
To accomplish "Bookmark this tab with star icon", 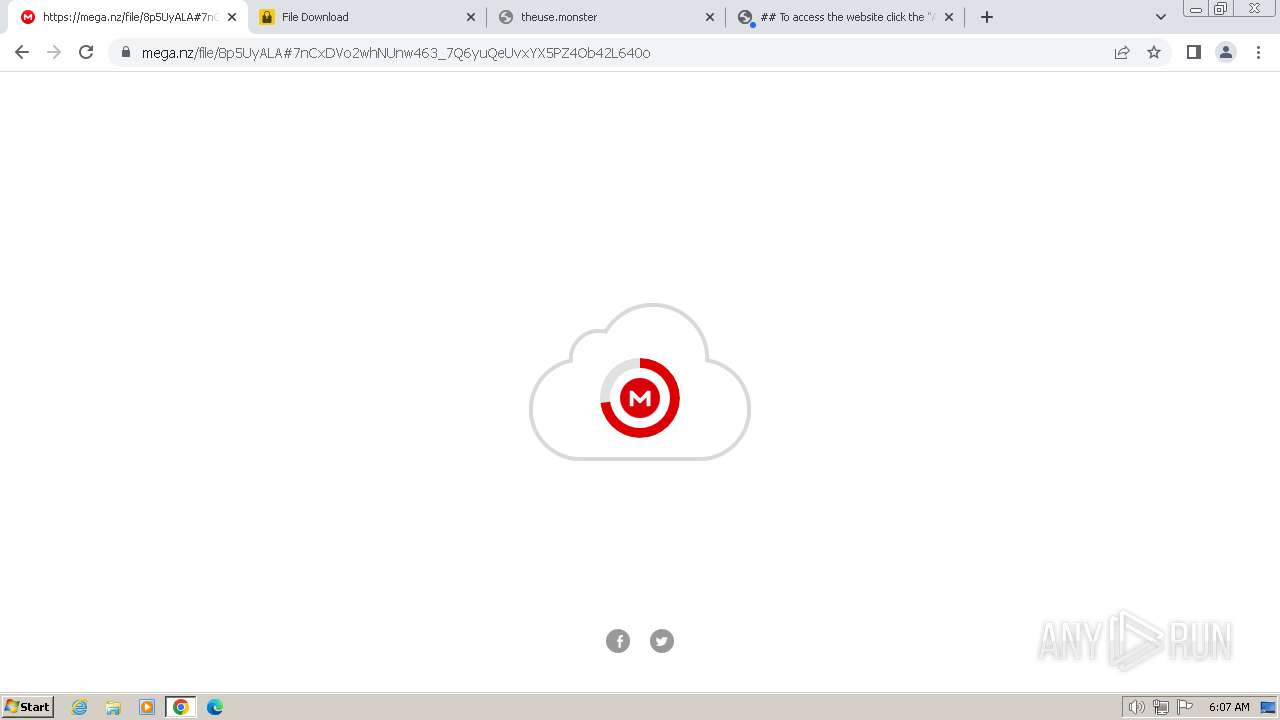I will pyautogui.click(x=1154, y=52).
